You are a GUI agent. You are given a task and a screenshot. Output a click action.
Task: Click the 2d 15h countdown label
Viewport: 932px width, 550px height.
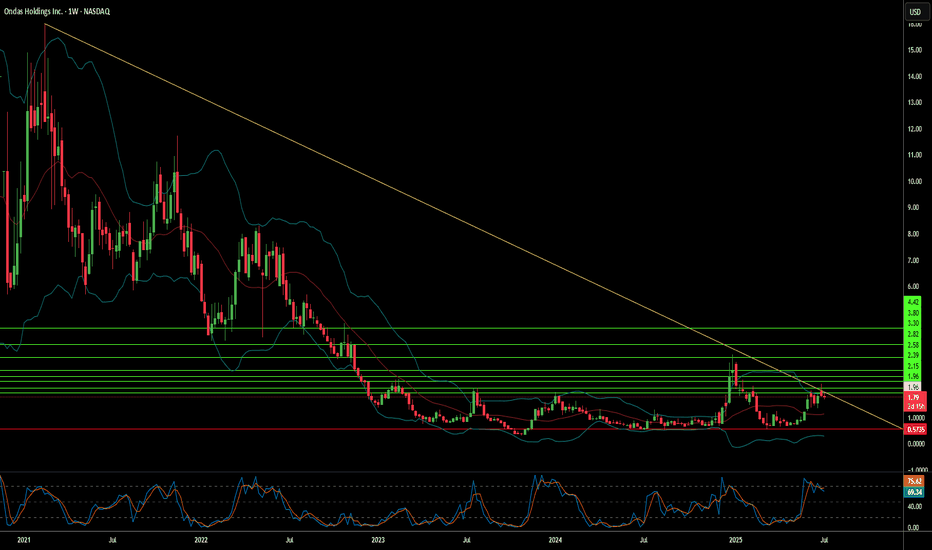[x=915, y=406]
